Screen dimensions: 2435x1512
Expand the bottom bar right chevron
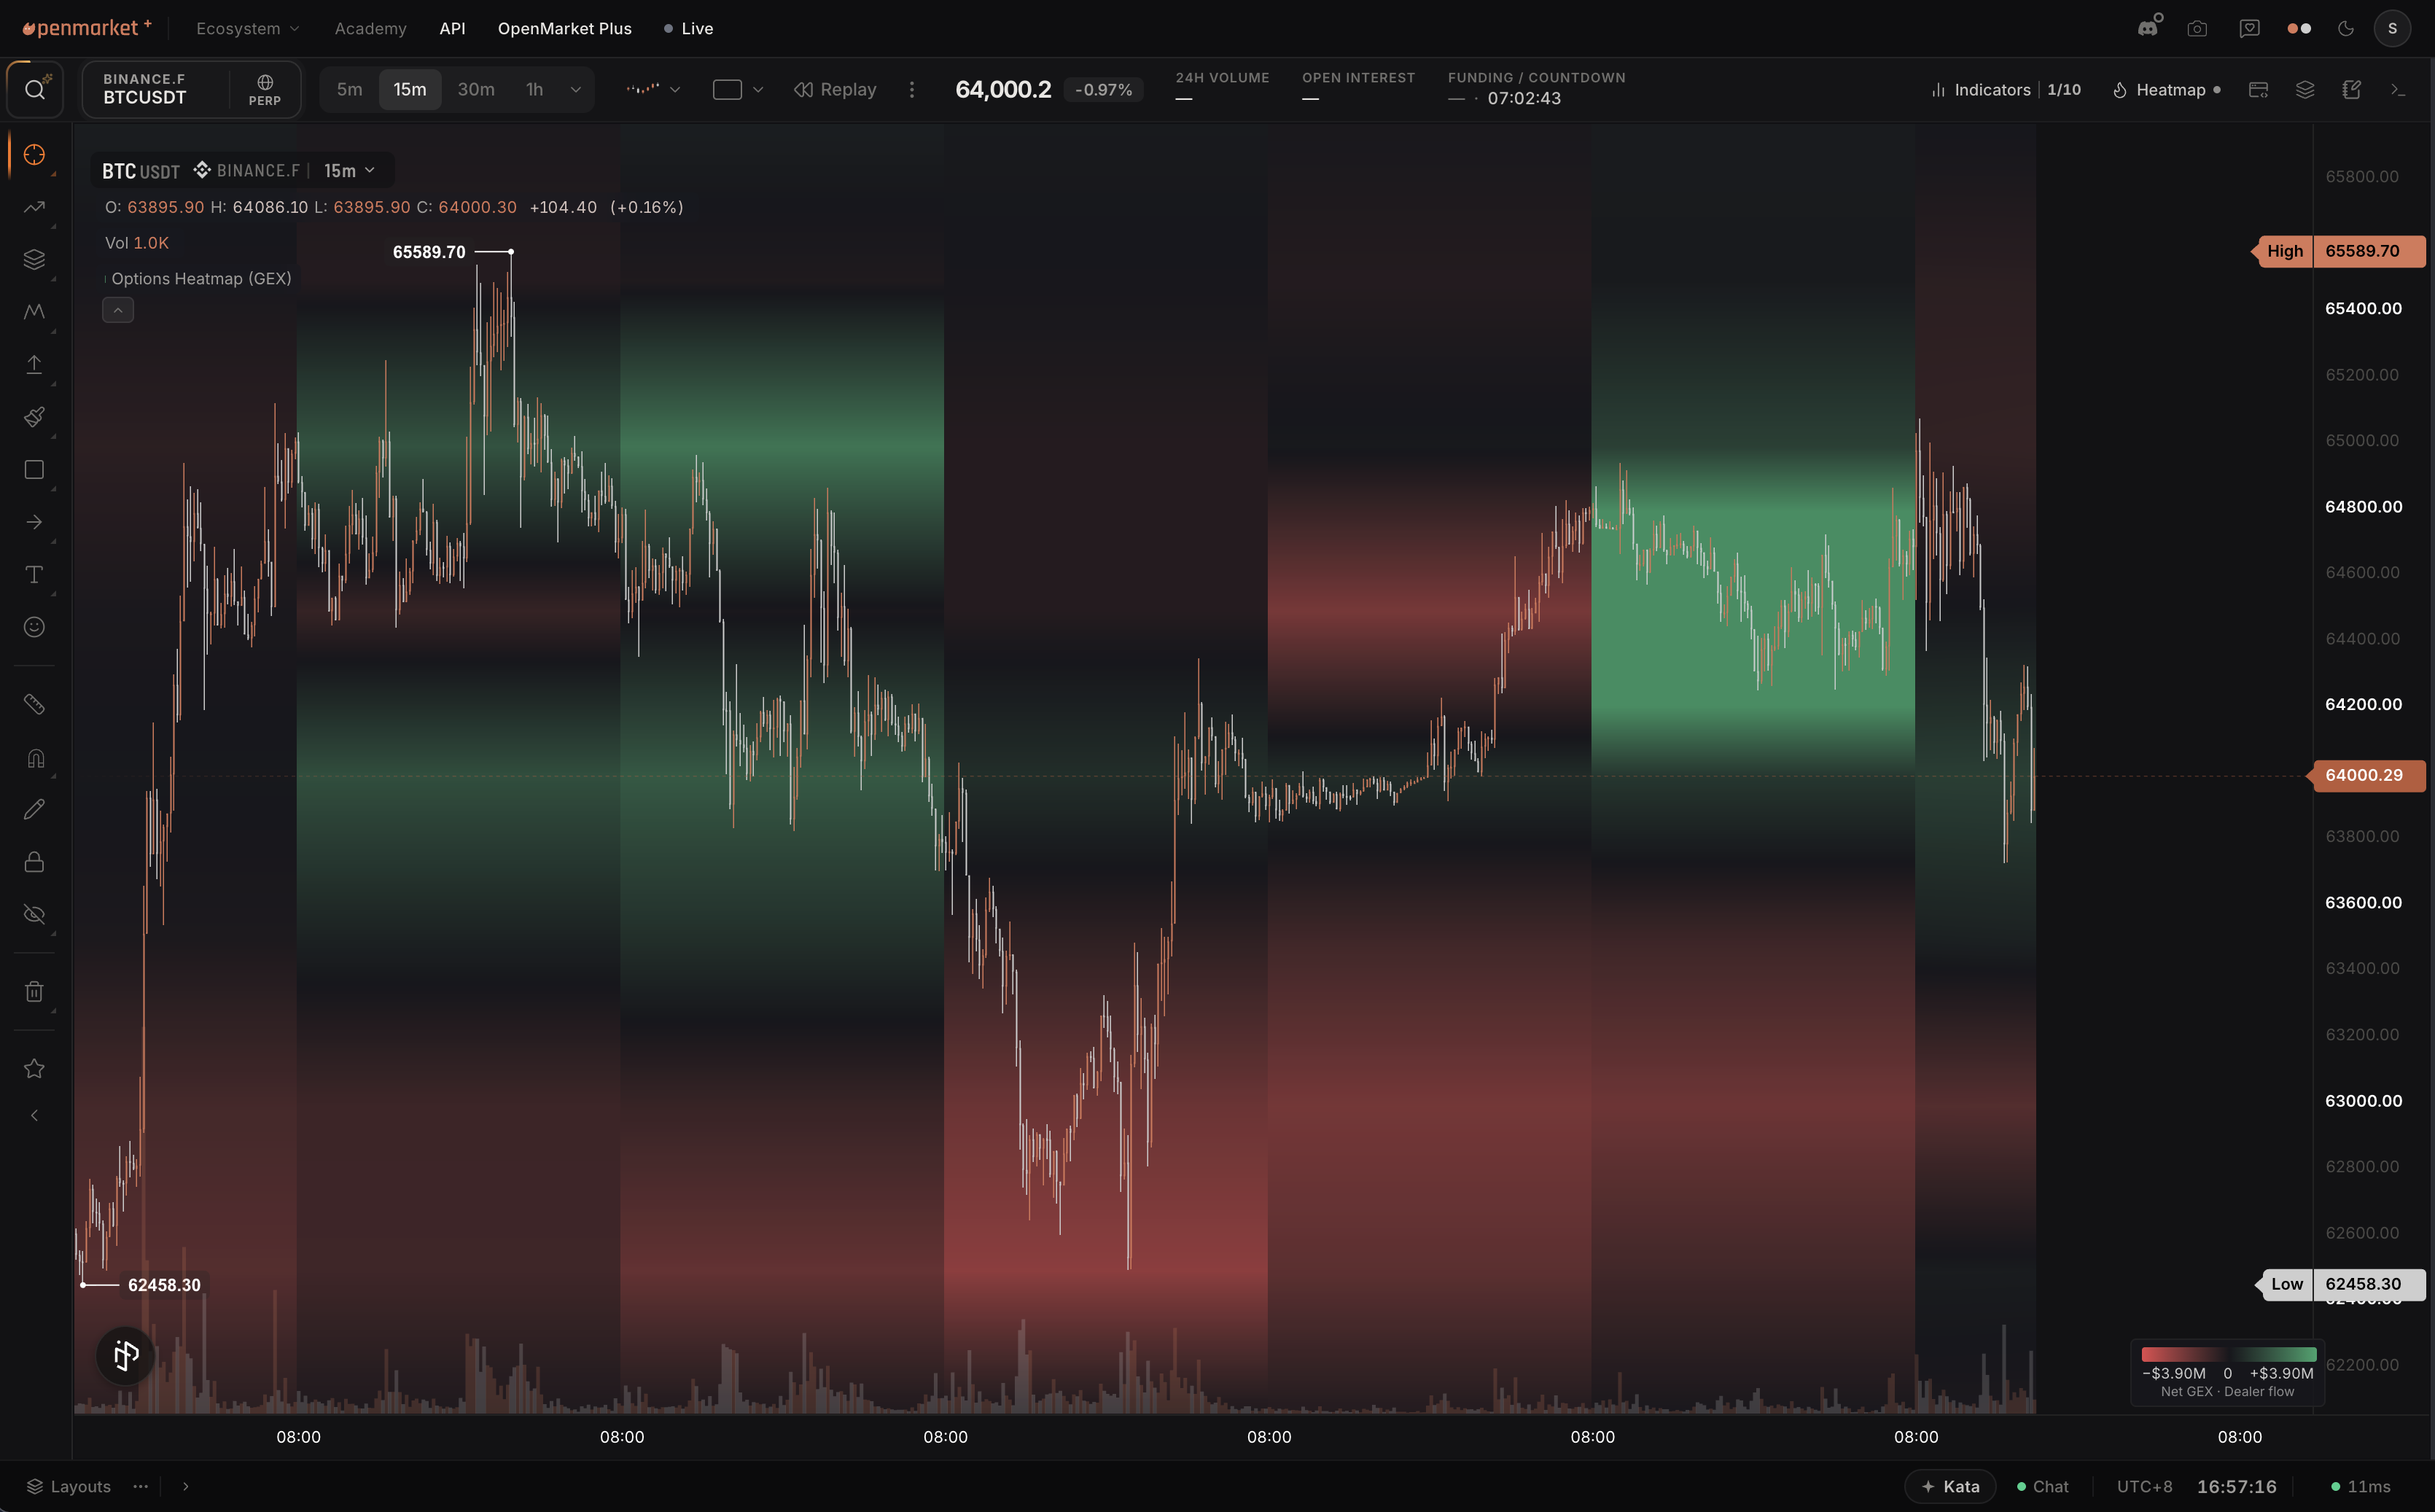[186, 1486]
